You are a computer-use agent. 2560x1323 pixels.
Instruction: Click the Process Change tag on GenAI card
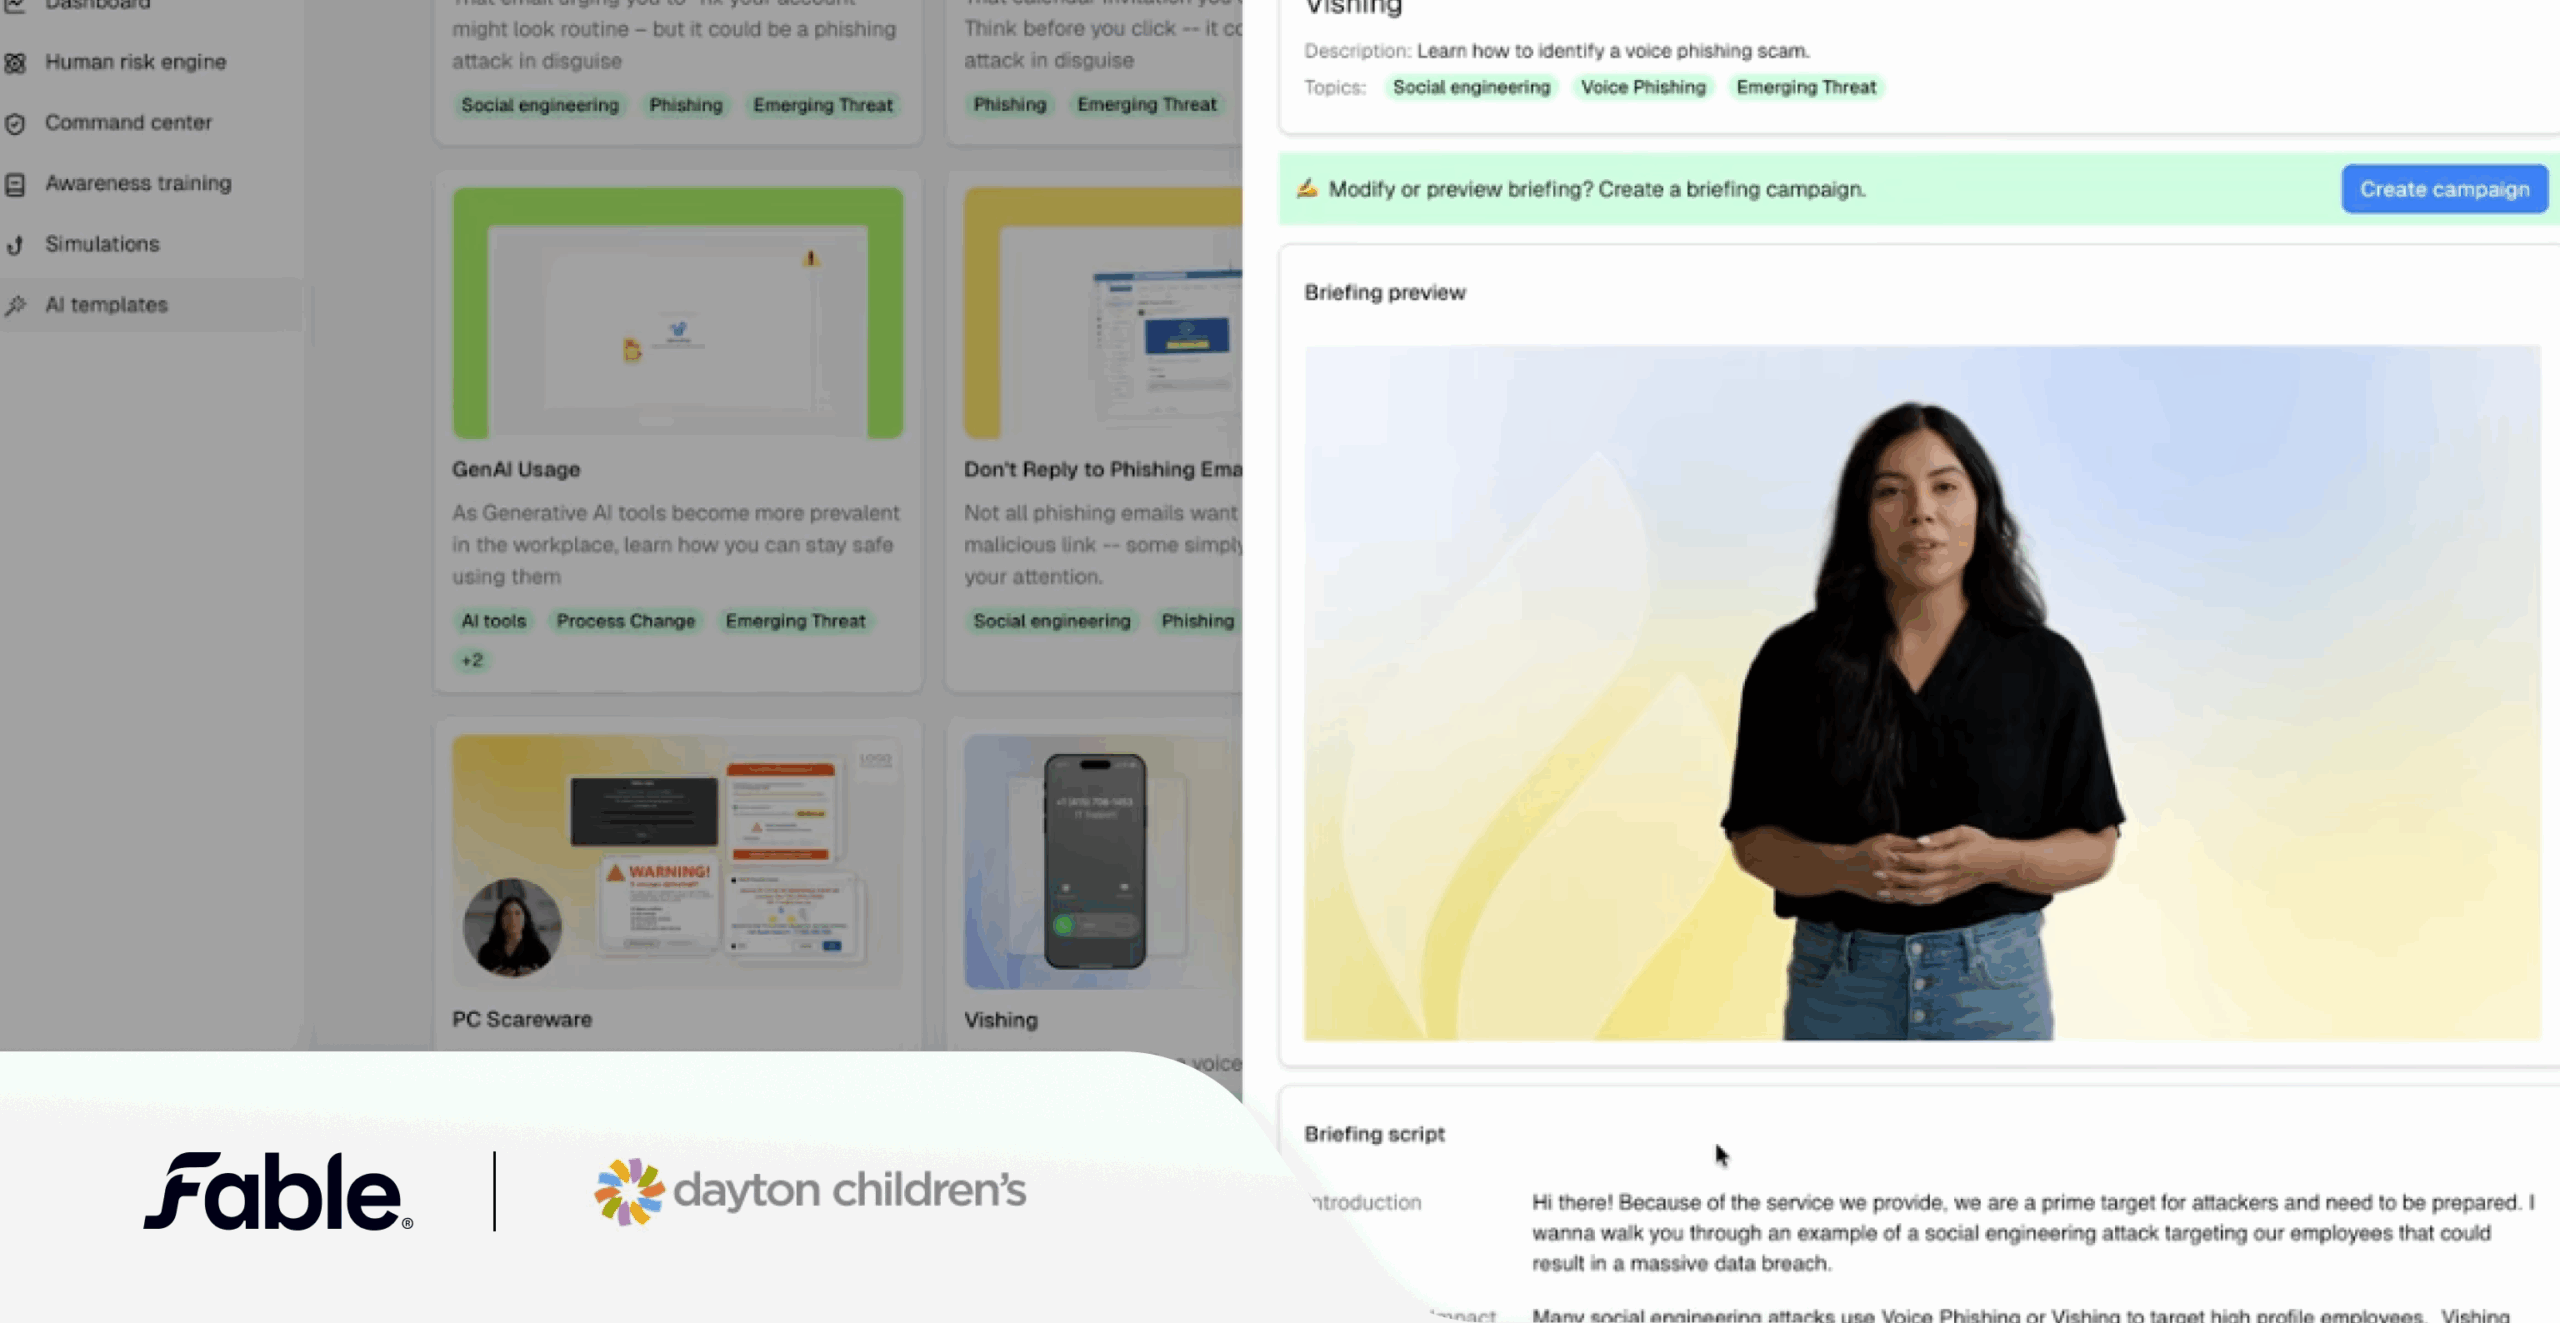[x=625, y=621]
